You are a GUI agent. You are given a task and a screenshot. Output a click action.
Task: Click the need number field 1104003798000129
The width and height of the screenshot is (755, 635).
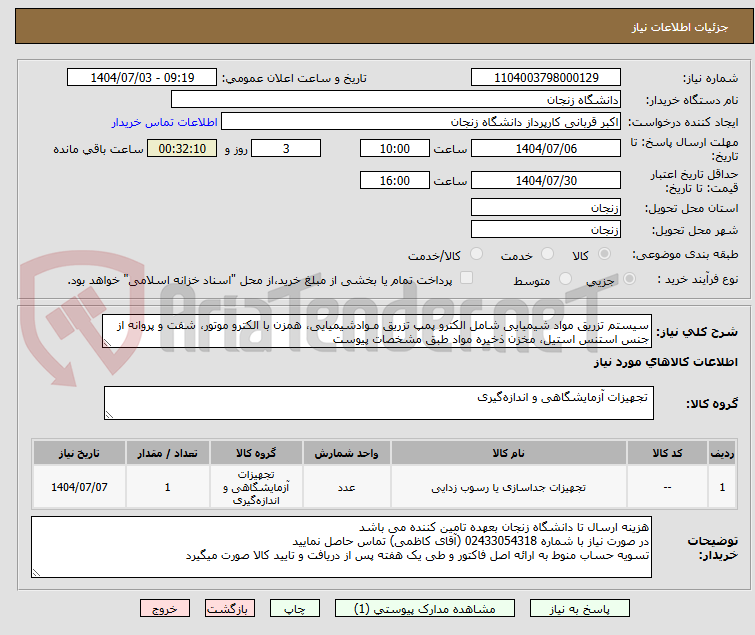tap(546, 78)
